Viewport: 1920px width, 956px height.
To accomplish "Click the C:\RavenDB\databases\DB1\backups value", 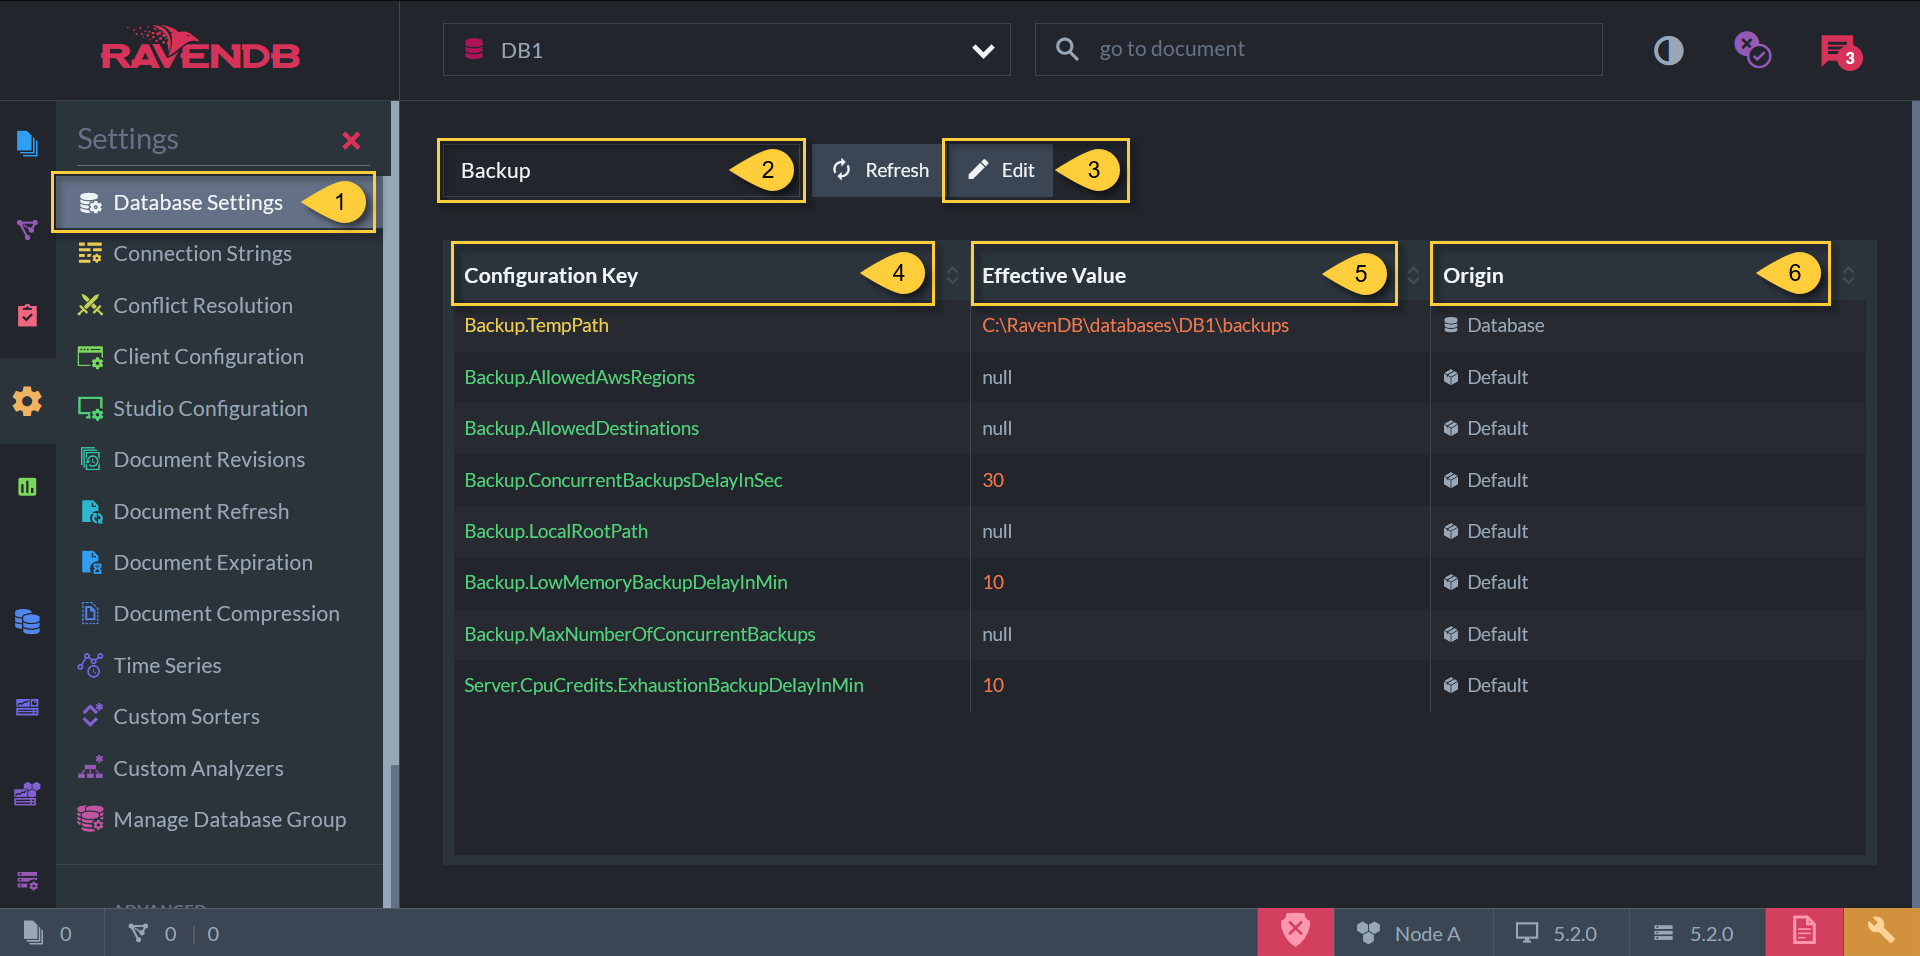I will (1135, 325).
